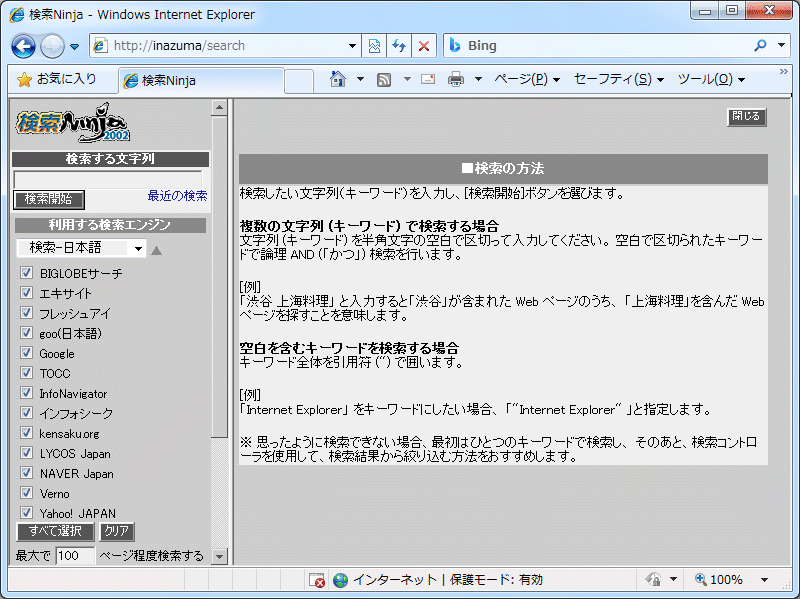Open the 検索-日本語 category dropdown

point(81,248)
